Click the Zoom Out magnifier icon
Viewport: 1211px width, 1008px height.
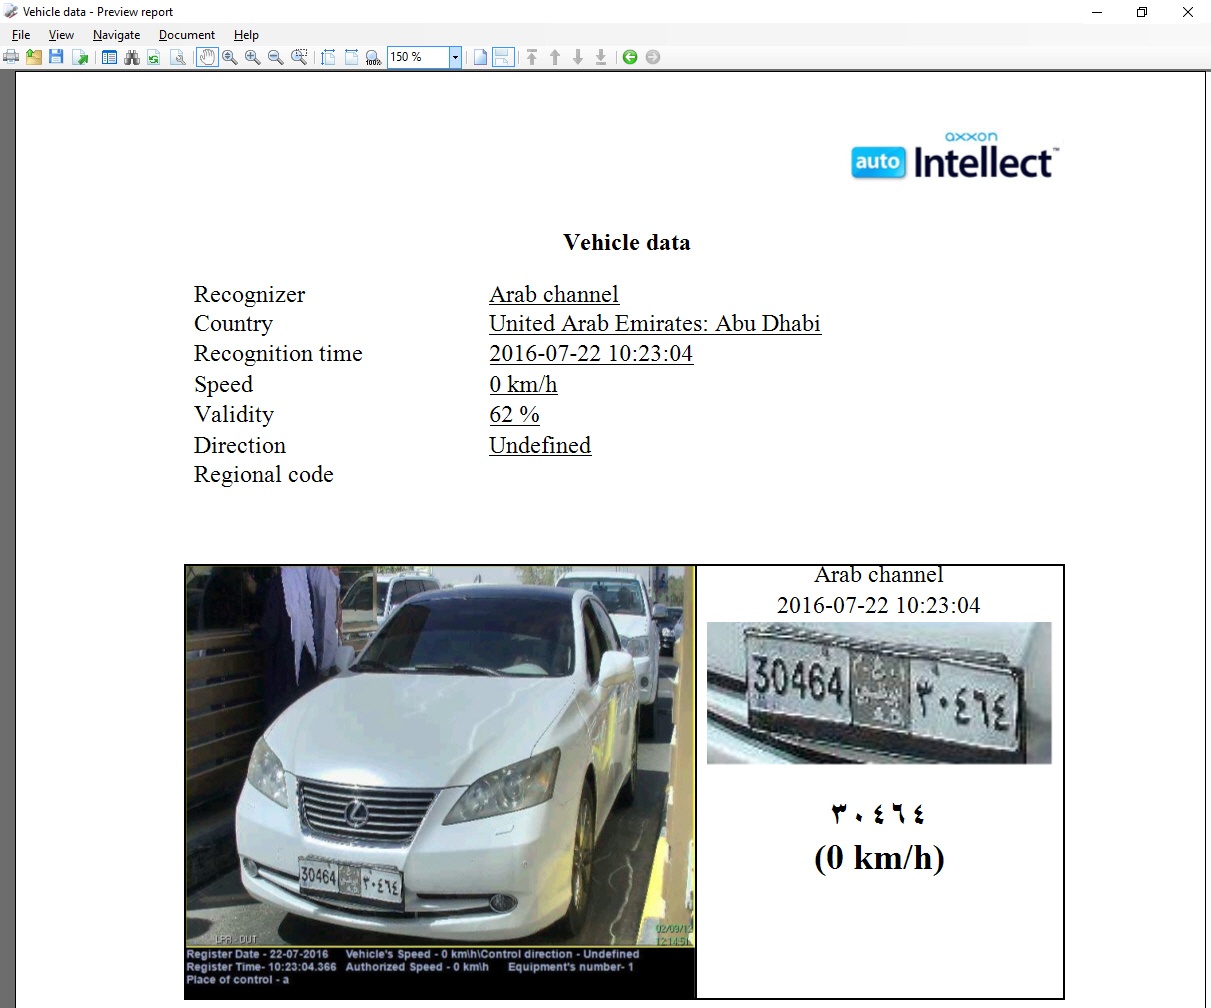[x=276, y=57]
